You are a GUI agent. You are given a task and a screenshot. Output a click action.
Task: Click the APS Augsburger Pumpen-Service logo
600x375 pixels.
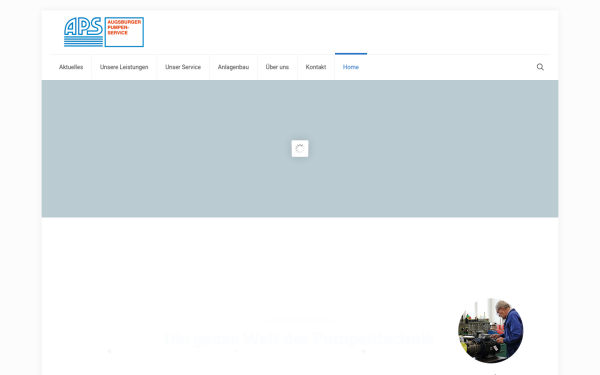tap(104, 32)
